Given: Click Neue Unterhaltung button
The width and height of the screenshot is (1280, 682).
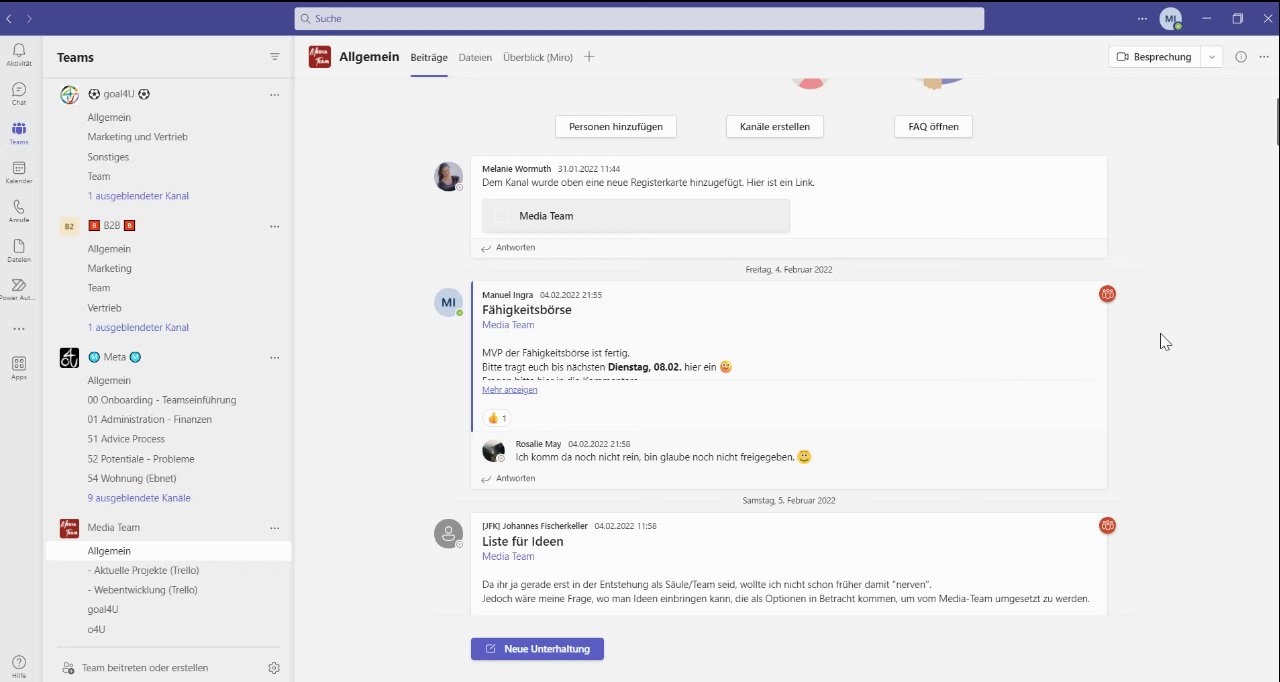Looking at the screenshot, I should (x=537, y=649).
